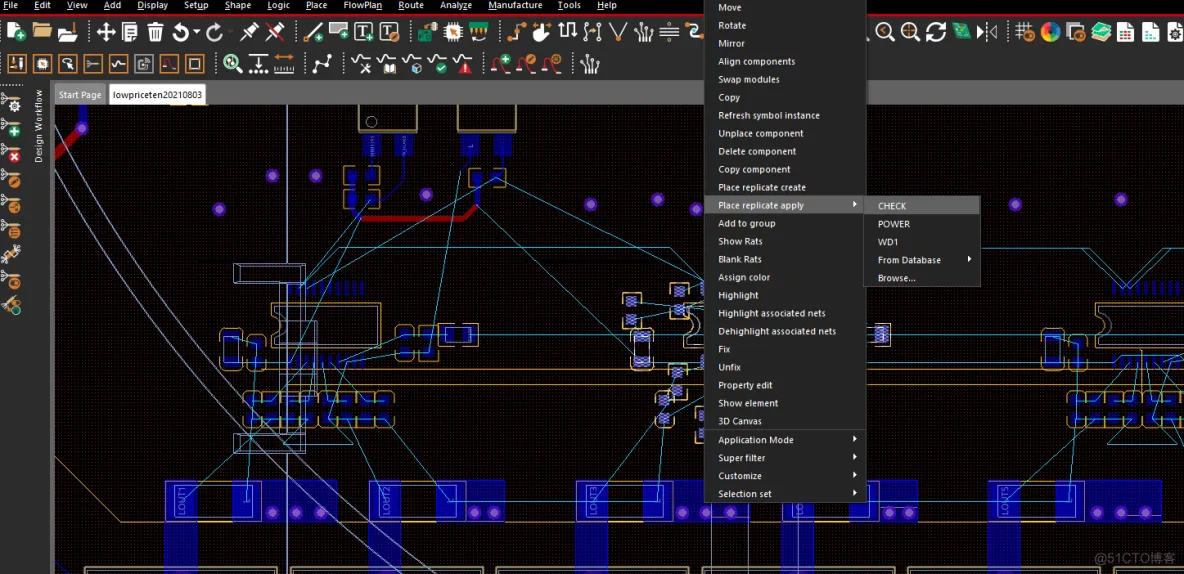This screenshot has width=1184, height=574.
Task: Select the Text Edit tool
Action: [389, 32]
